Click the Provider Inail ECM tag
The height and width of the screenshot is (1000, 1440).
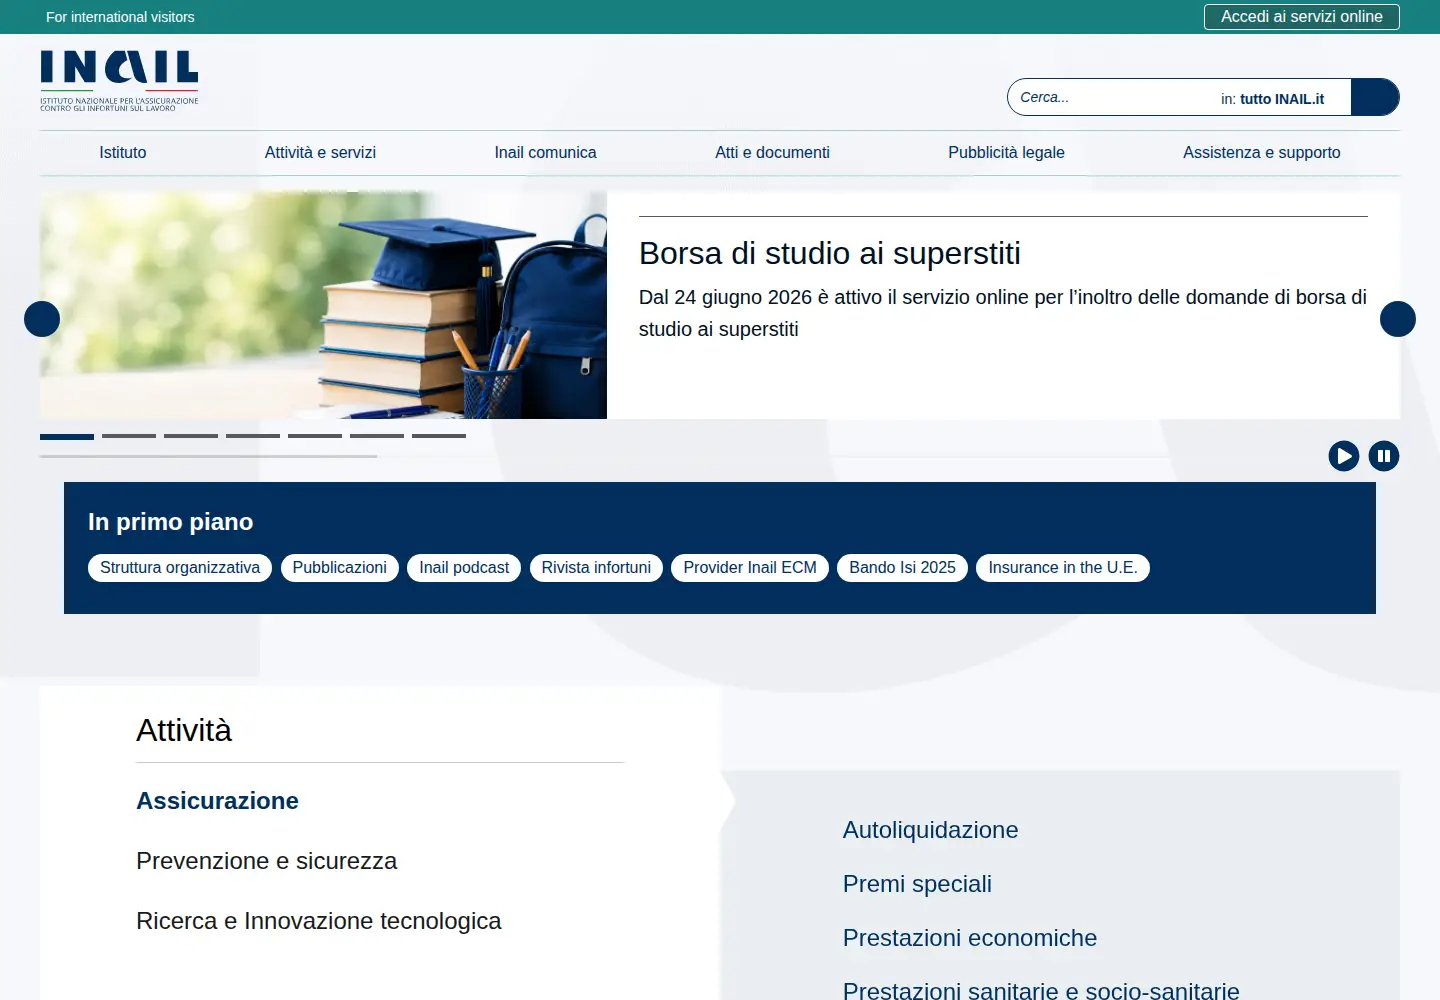click(x=750, y=568)
